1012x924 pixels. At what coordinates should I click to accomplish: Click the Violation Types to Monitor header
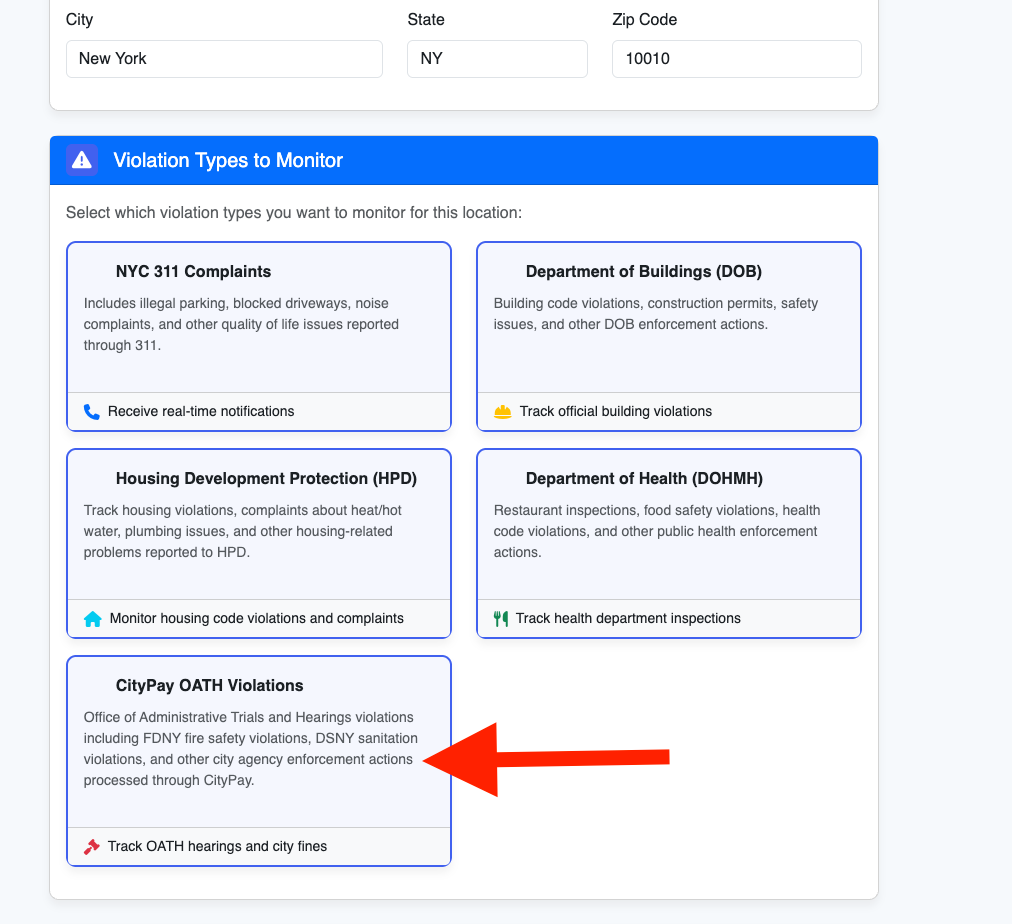tap(228, 160)
